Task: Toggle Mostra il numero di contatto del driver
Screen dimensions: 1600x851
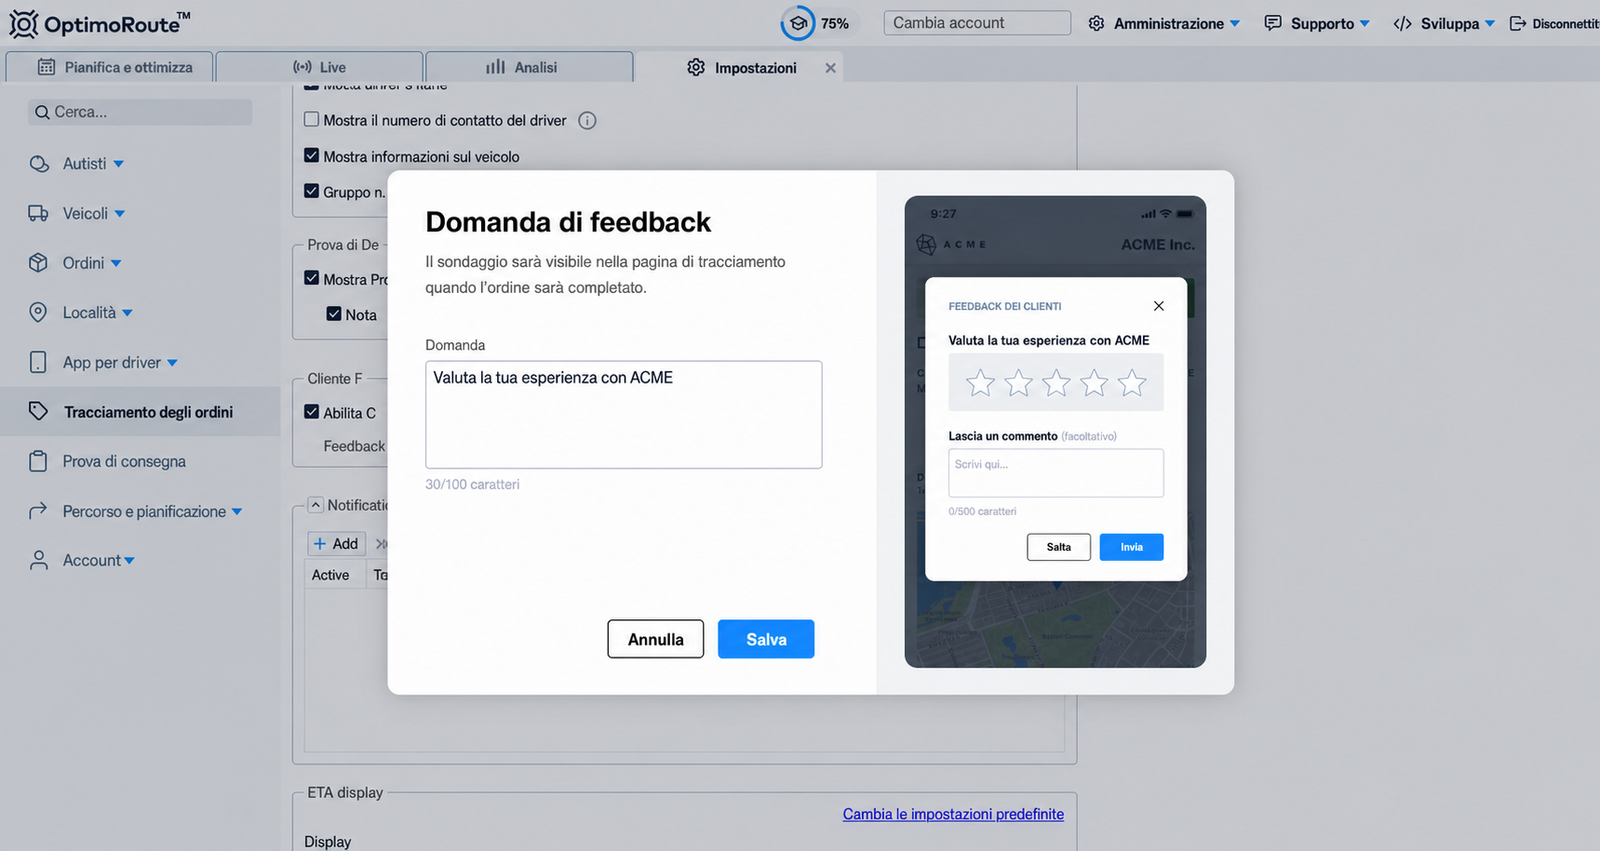Action: tap(311, 119)
